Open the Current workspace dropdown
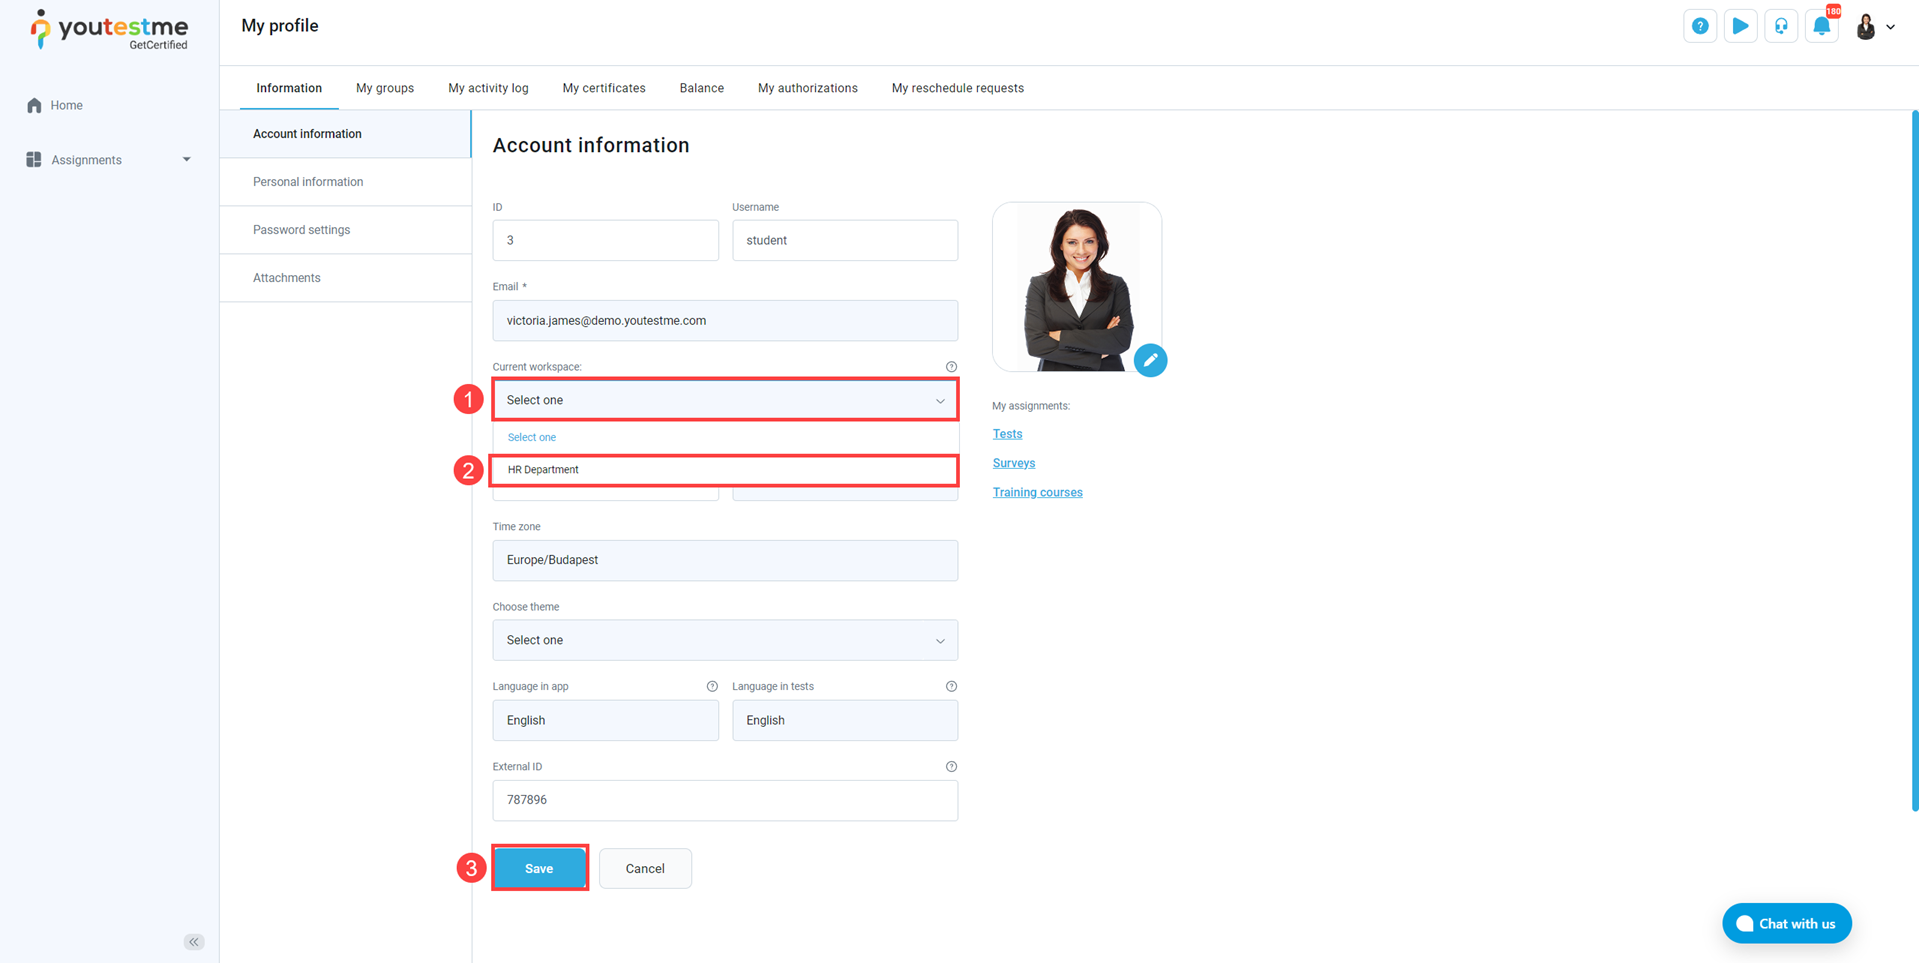Image resolution: width=1919 pixels, height=963 pixels. click(x=724, y=400)
